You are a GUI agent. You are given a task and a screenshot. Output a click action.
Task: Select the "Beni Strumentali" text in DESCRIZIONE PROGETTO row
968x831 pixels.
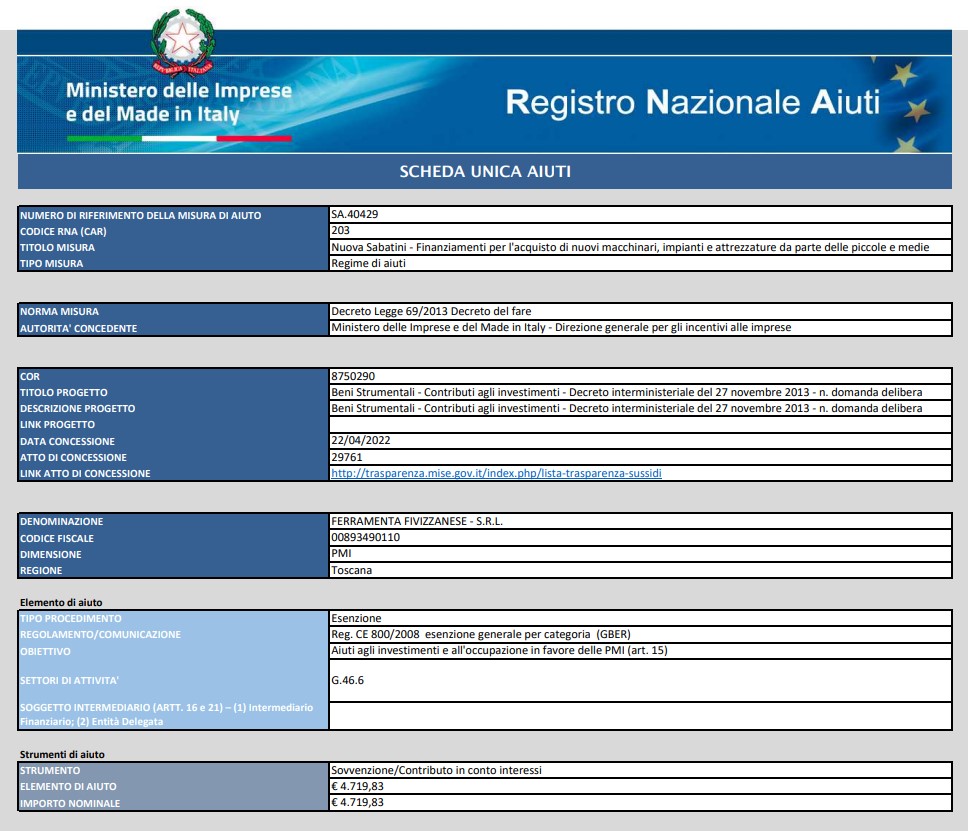[627, 408]
